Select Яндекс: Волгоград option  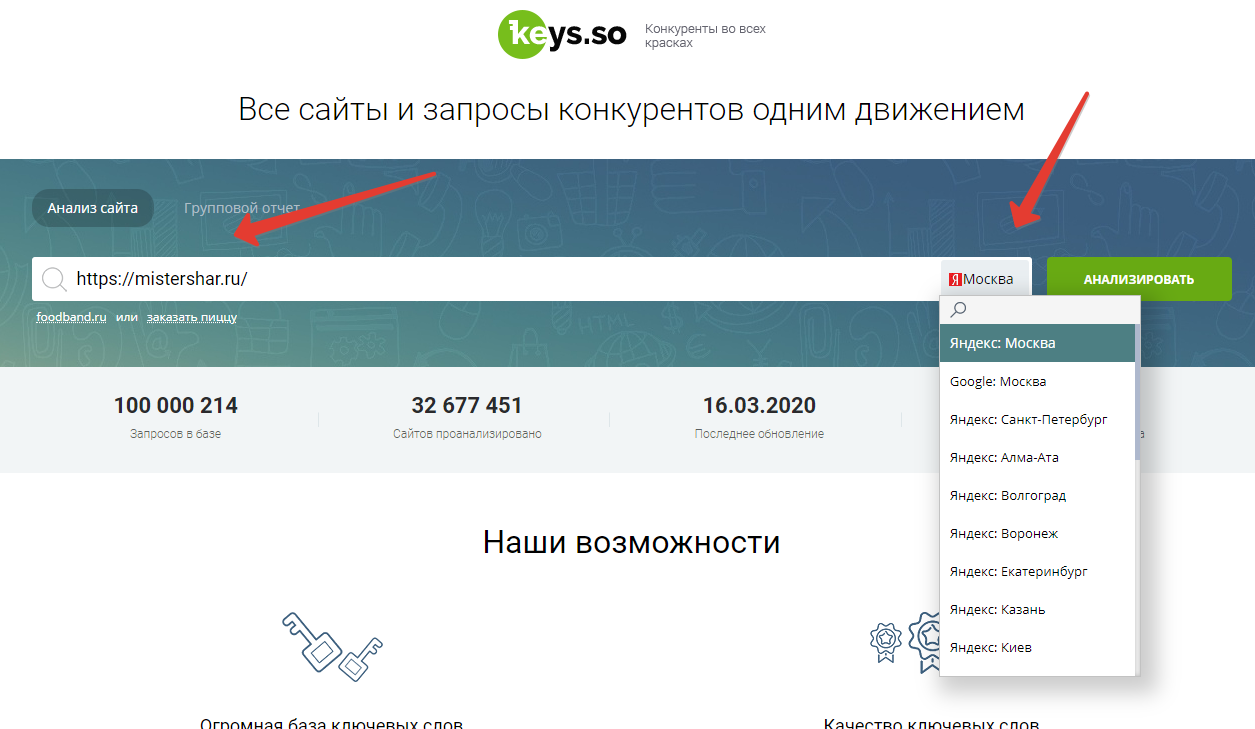click(1037, 495)
